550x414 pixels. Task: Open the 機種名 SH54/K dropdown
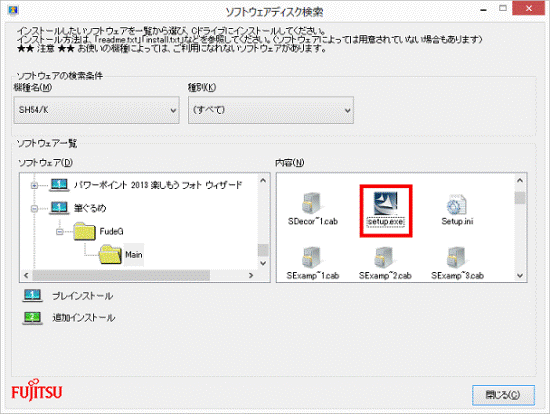(x=96, y=110)
